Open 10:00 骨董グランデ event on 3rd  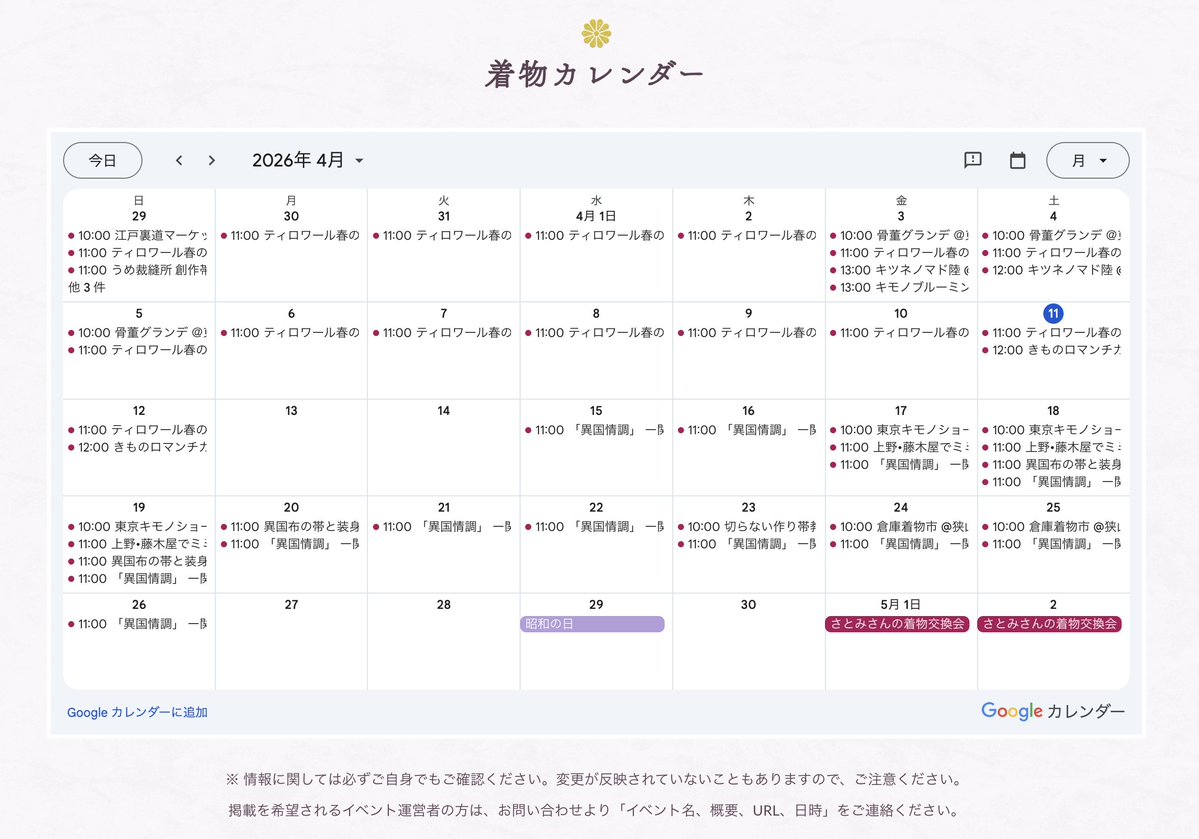point(900,236)
